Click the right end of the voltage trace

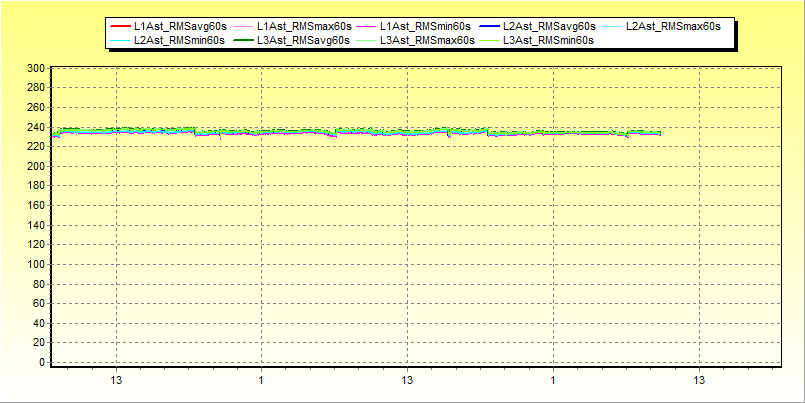[x=659, y=133]
